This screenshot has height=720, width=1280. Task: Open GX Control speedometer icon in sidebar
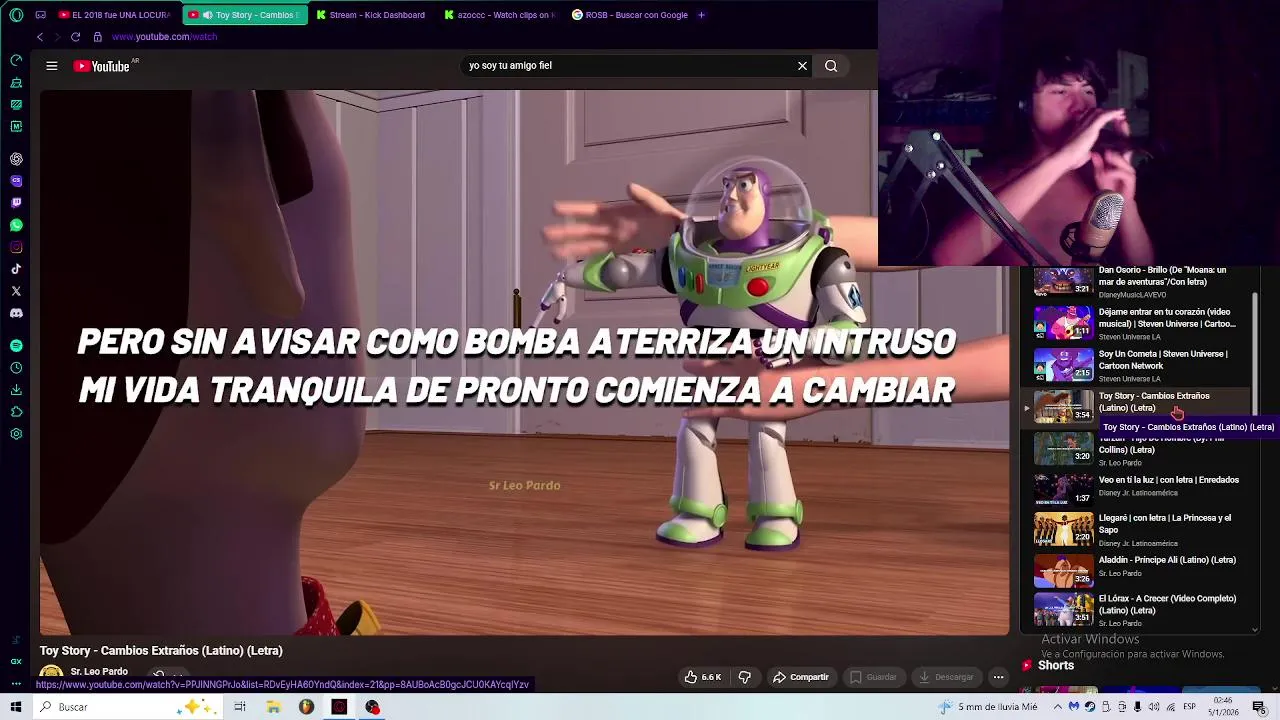pyautogui.click(x=16, y=60)
